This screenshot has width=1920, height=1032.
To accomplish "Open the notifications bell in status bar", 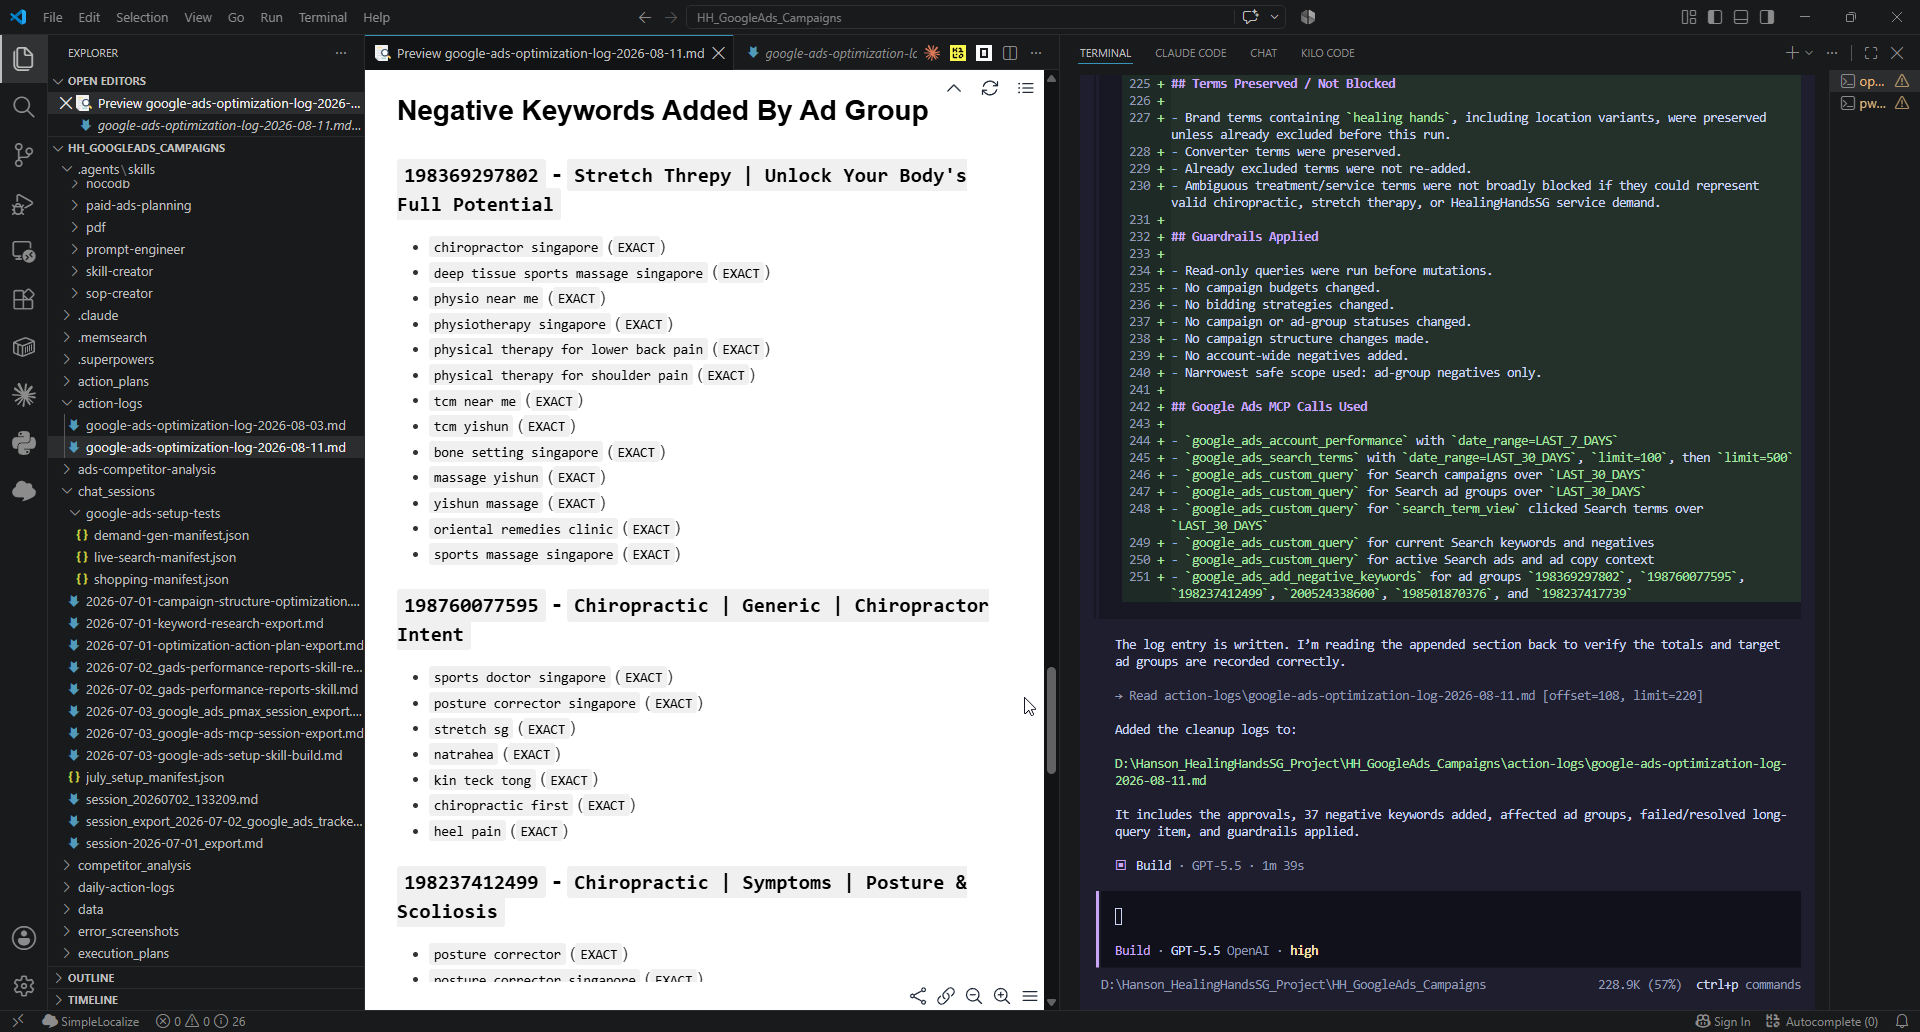I will [x=1902, y=1021].
